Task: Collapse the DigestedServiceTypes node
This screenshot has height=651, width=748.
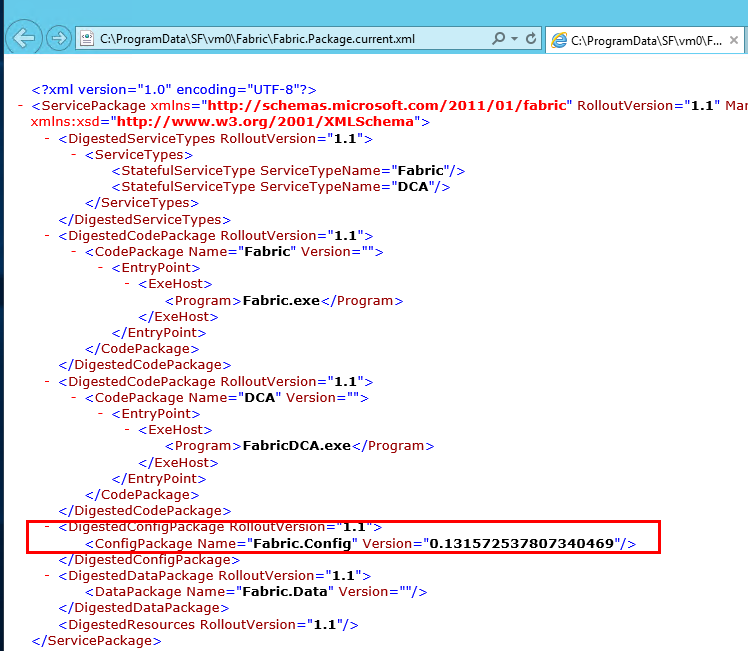Action: [x=47, y=138]
